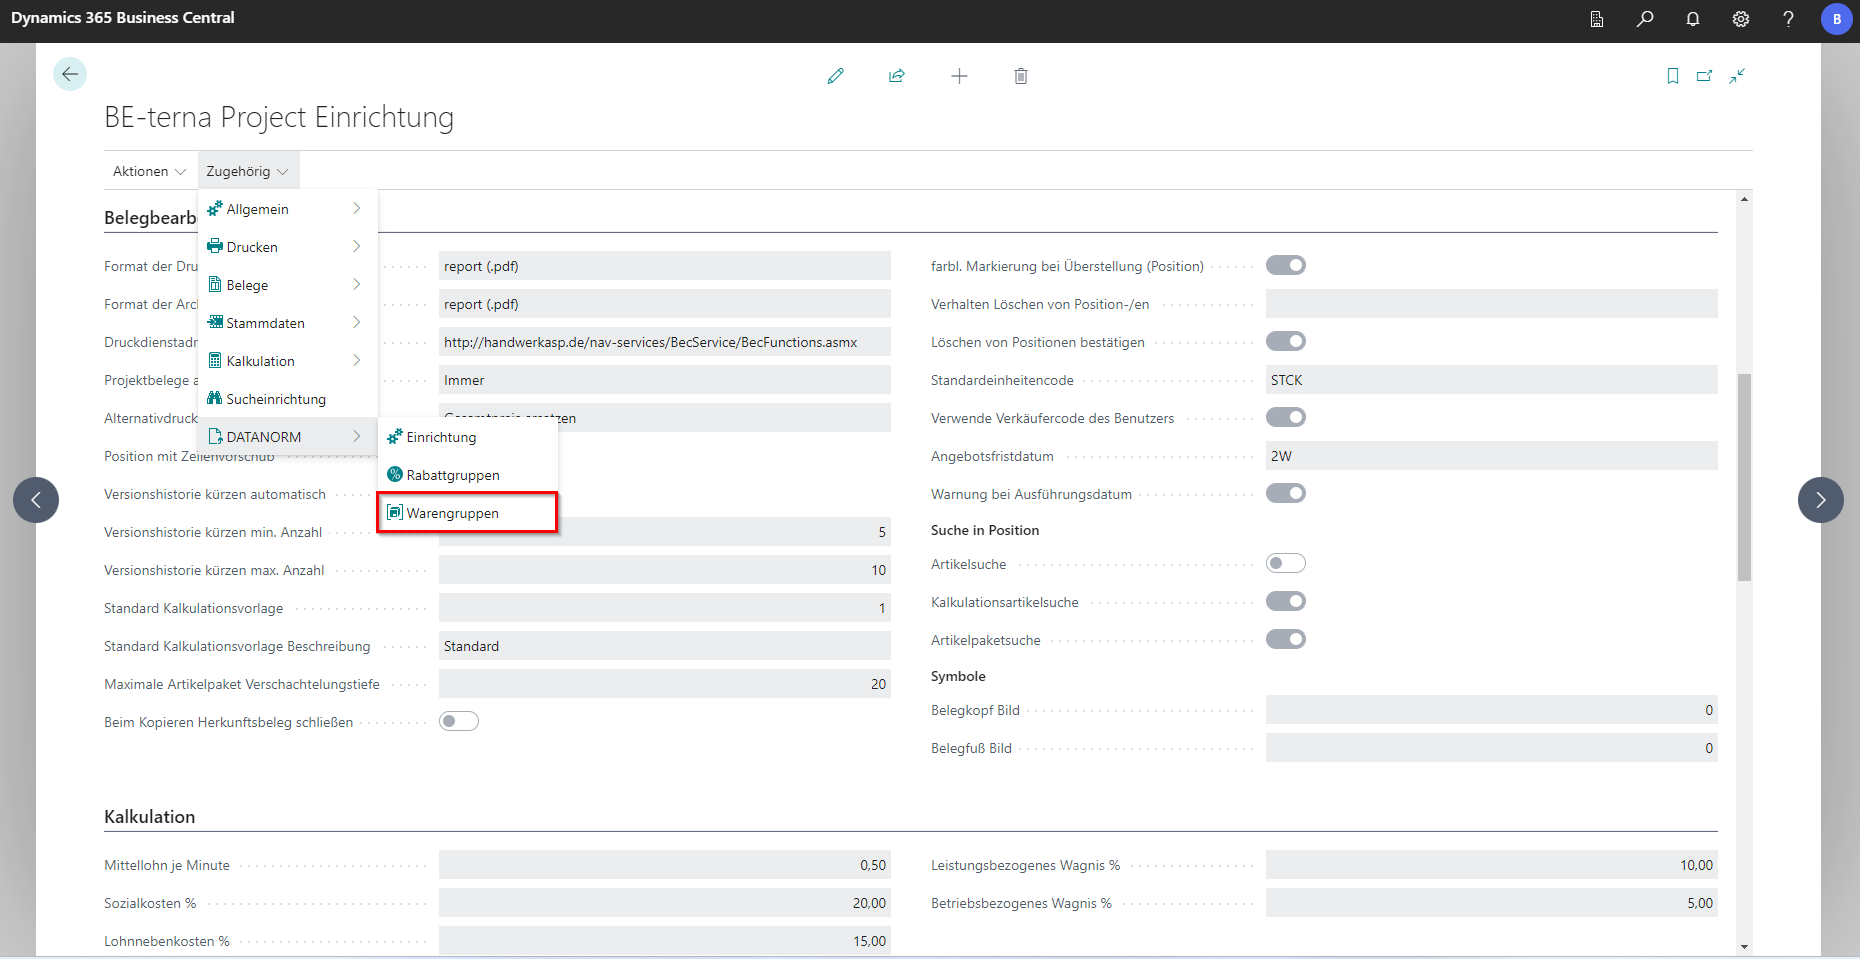
Task: Click the share icon in toolbar
Action: (897, 76)
